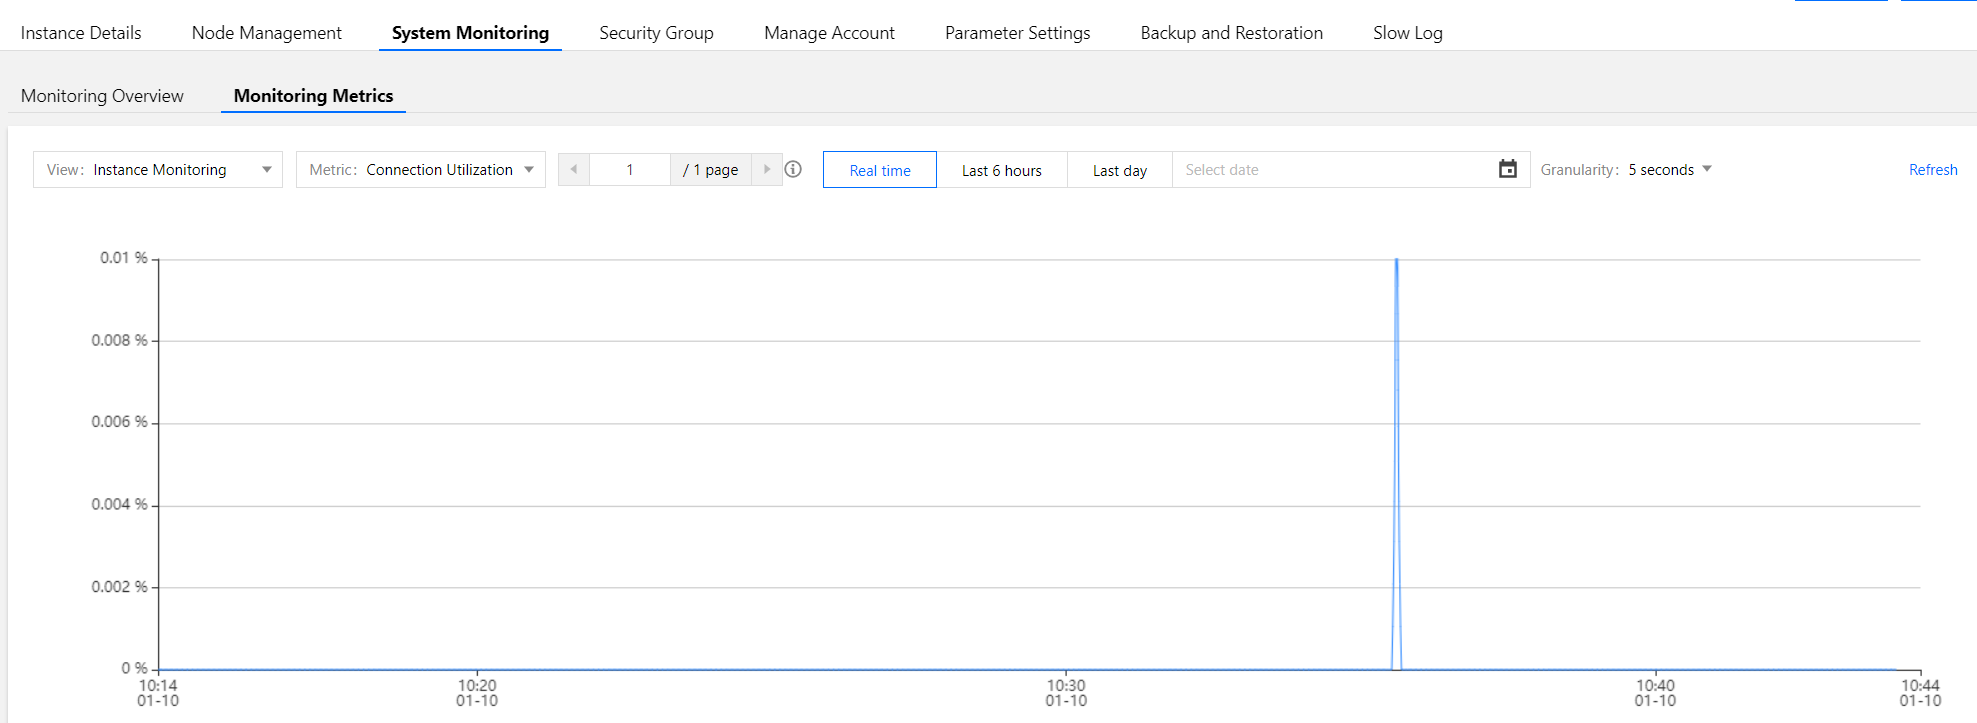Expand the Granularity 5 seconds dropdown

1669,170
